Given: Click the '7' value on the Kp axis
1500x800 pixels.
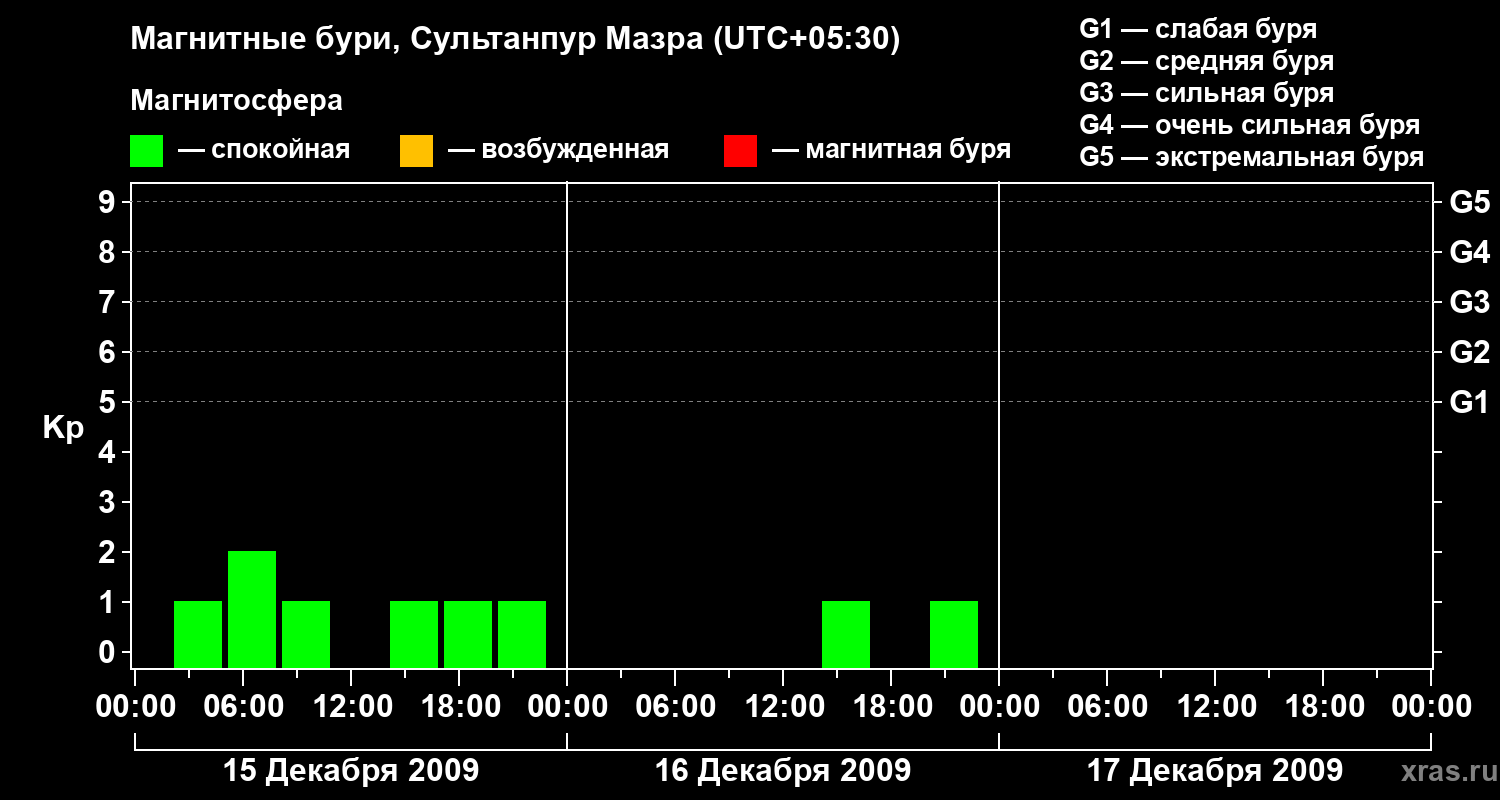Looking at the screenshot, I should 109,302.
